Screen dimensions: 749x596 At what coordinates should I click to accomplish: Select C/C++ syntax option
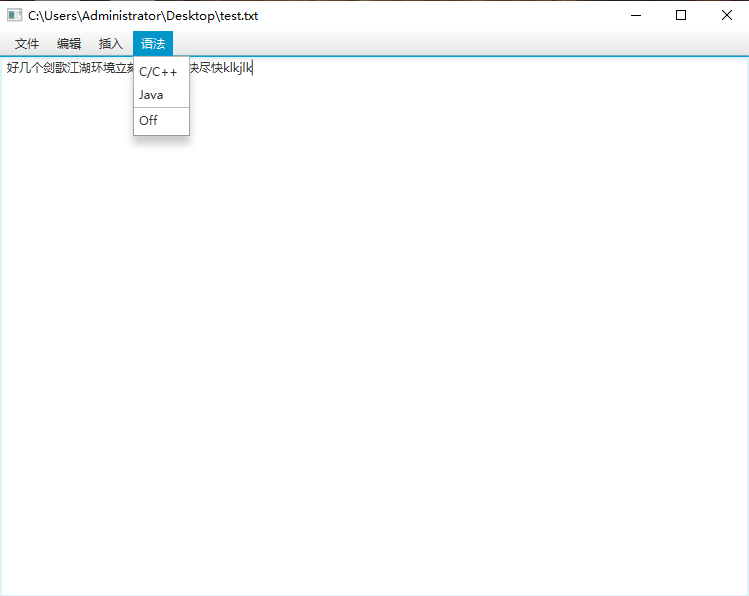[161, 72]
